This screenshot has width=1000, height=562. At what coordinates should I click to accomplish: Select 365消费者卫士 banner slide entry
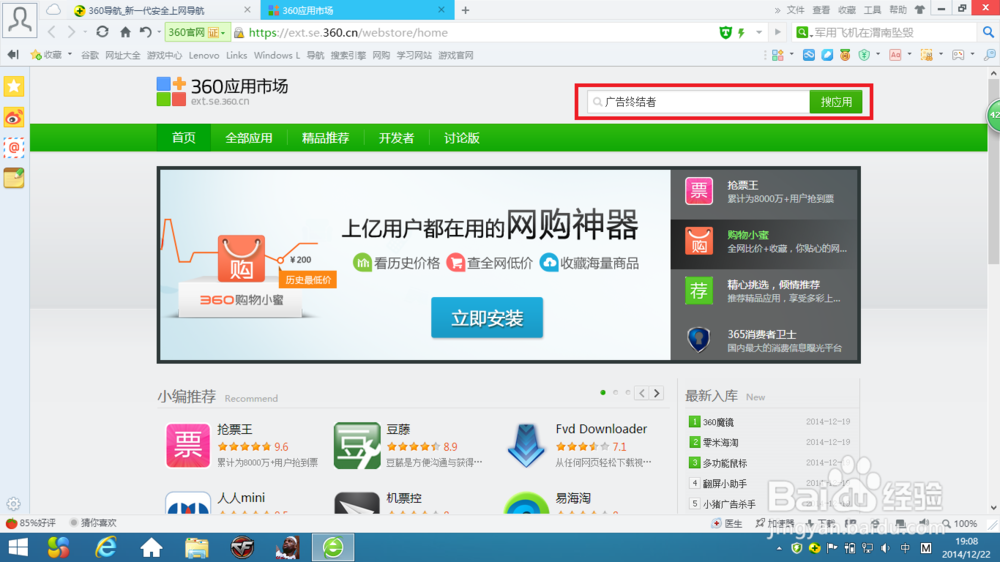click(765, 341)
